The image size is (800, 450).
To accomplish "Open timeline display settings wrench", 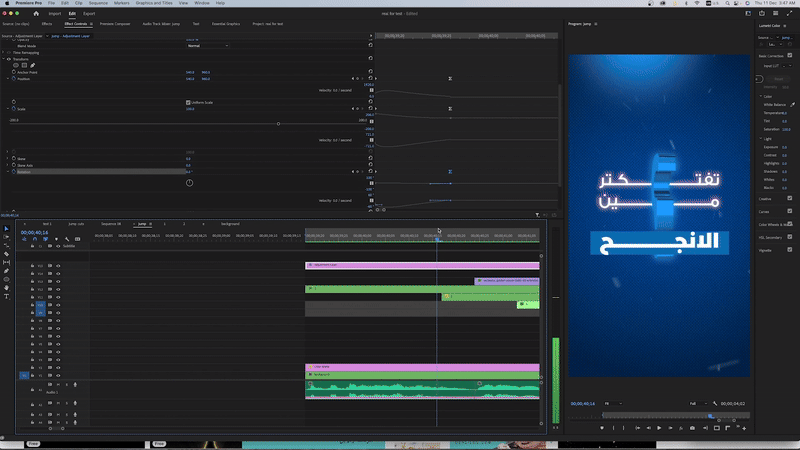I will click(67, 239).
